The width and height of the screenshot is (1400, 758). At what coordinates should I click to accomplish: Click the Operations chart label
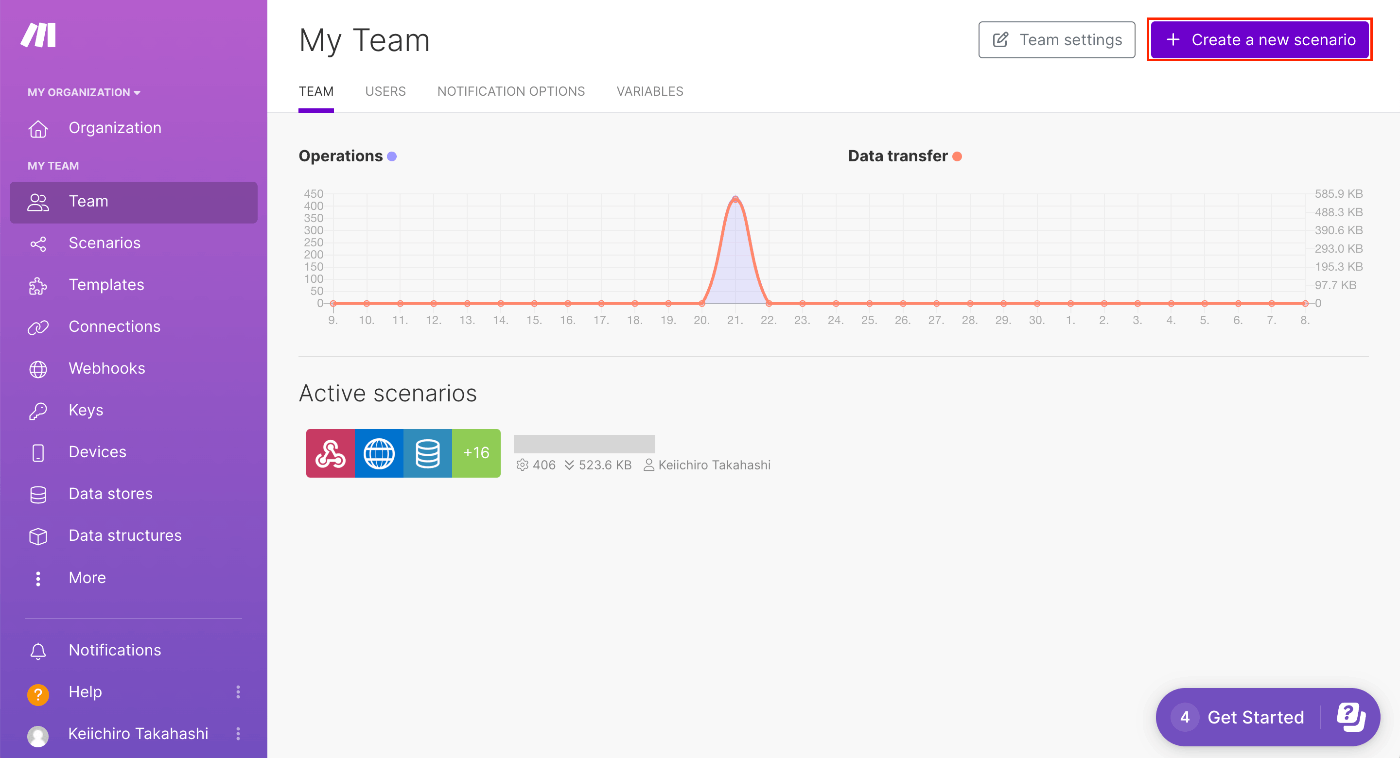340,156
